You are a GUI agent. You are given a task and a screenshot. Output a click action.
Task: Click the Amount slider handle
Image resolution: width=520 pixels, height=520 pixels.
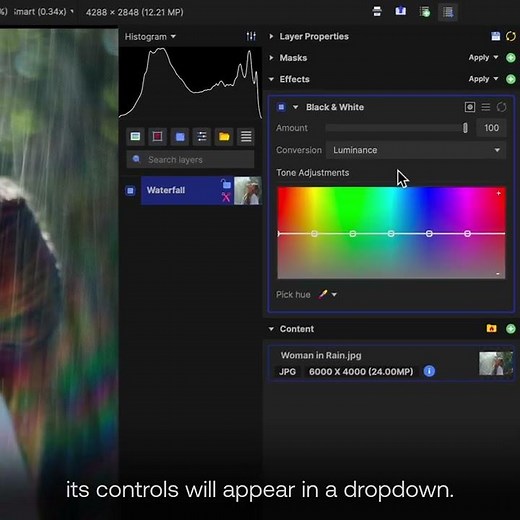coord(465,128)
